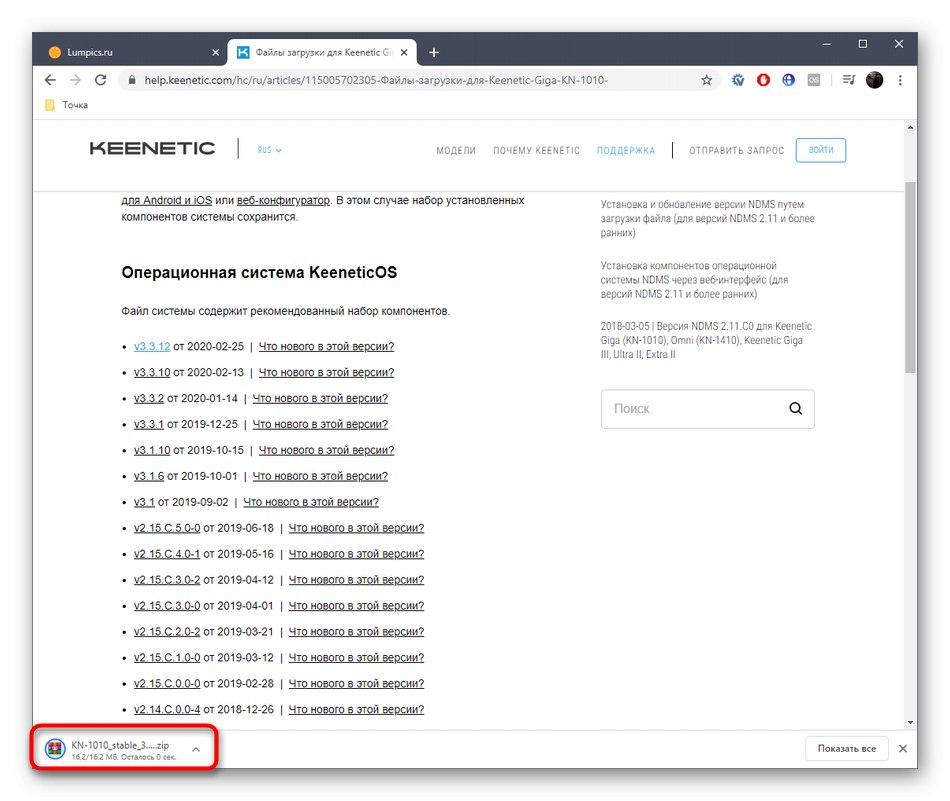The width and height of the screenshot is (950, 801).
Task: Open the Точка bookmarks folder
Action: (x=67, y=105)
